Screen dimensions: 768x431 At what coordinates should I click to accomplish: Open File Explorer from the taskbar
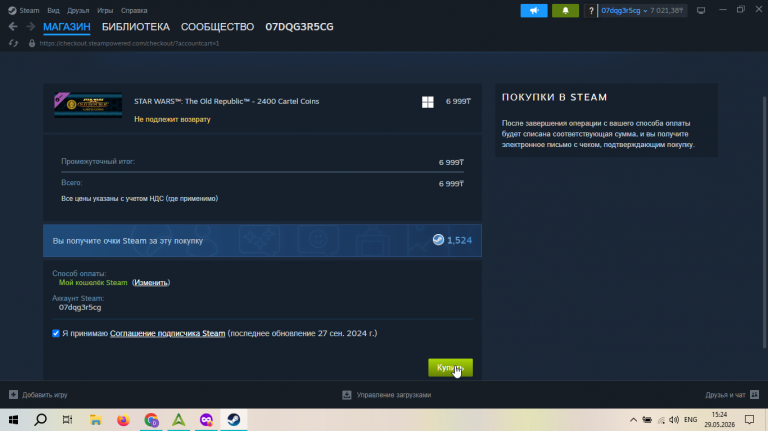pos(96,420)
